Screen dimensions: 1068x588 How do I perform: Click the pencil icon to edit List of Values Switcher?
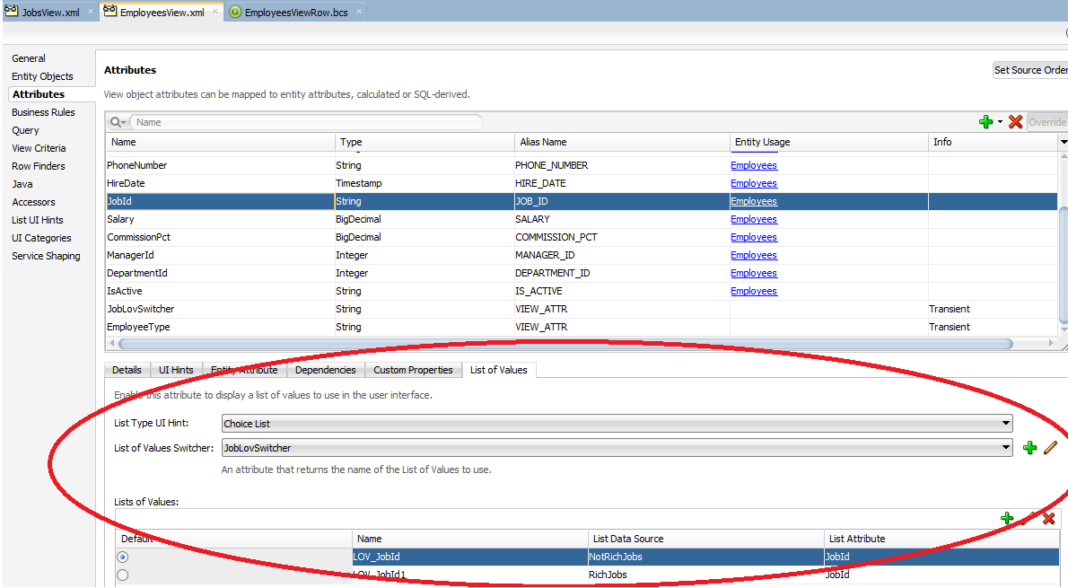pyautogui.click(x=1049, y=447)
